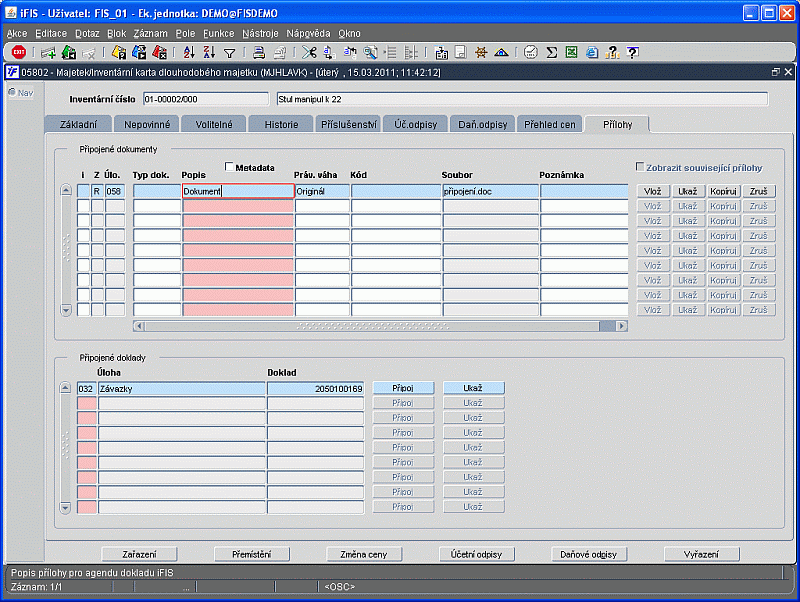Click Ukaž button beside doklad 2050100169
The height and width of the screenshot is (602, 800).
(473, 388)
